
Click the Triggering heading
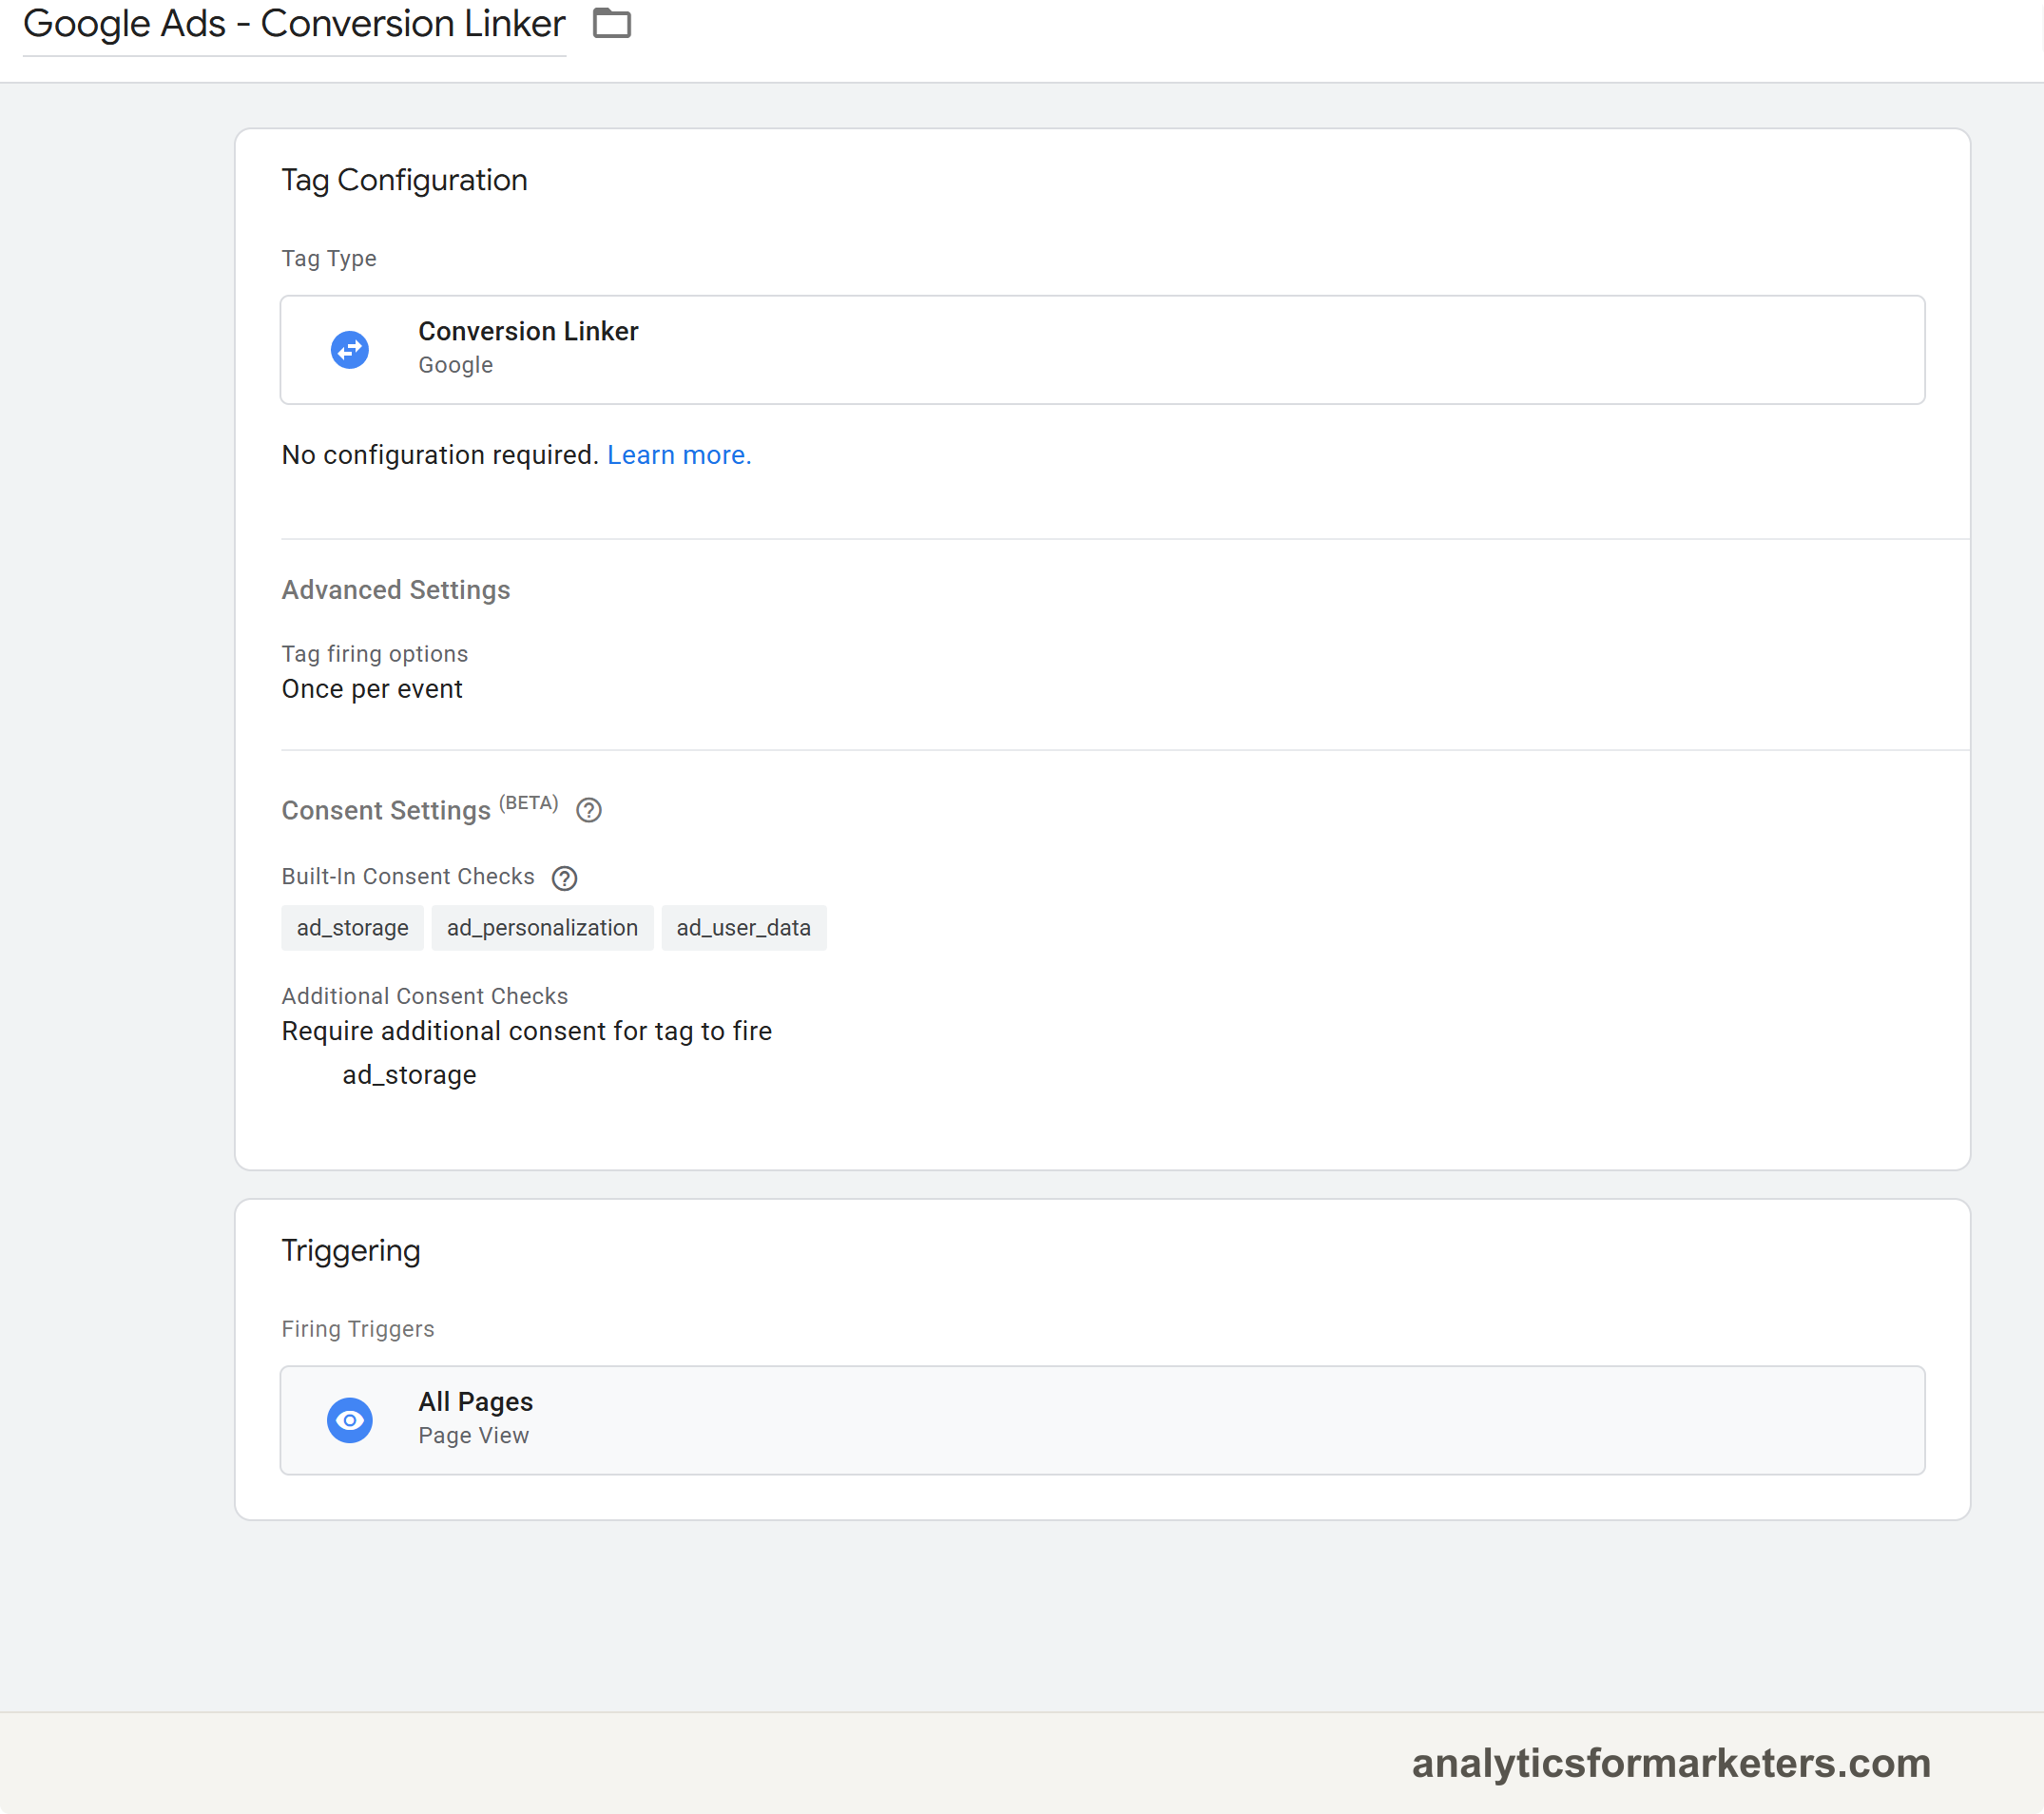[x=351, y=1251]
